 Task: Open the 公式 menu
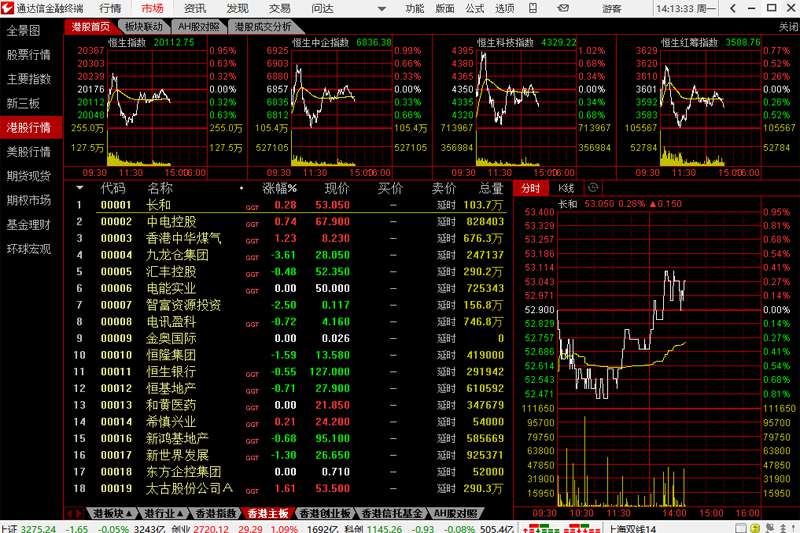tap(474, 8)
